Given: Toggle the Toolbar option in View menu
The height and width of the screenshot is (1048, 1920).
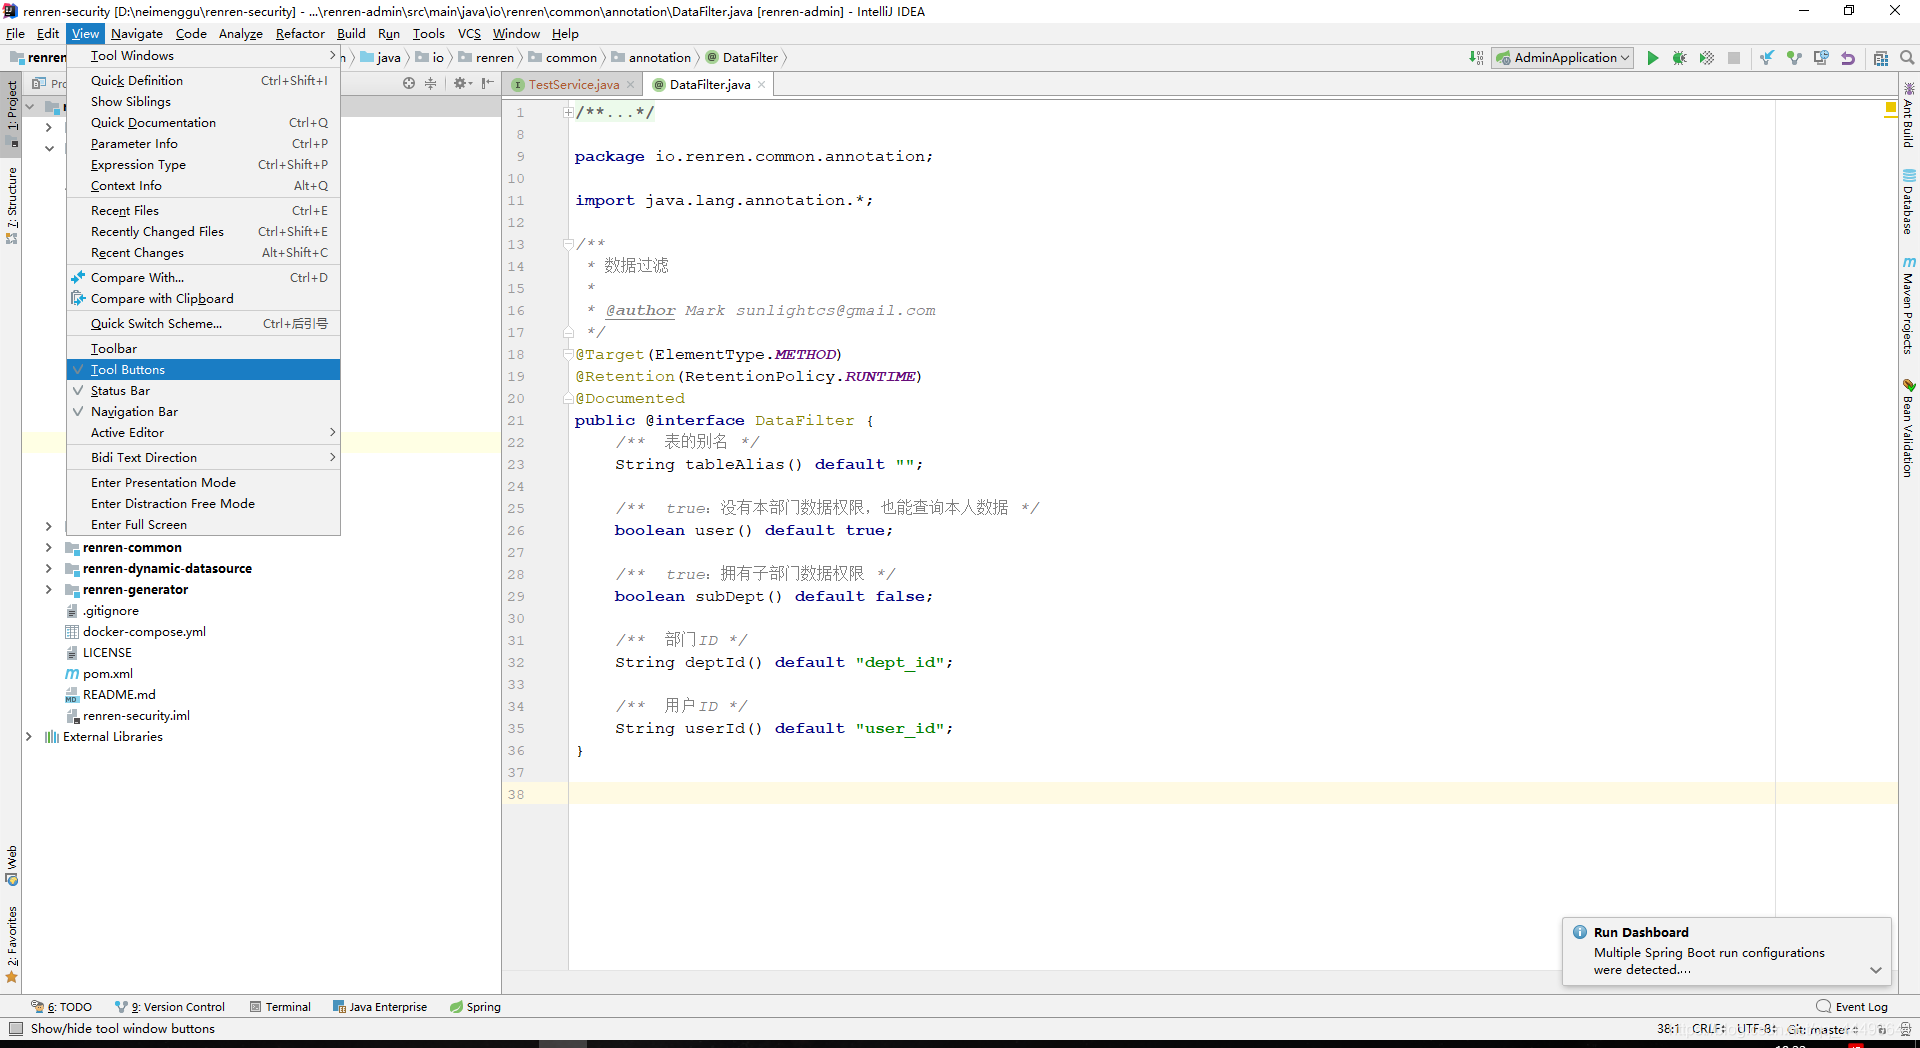Looking at the screenshot, I should click(204, 349).
